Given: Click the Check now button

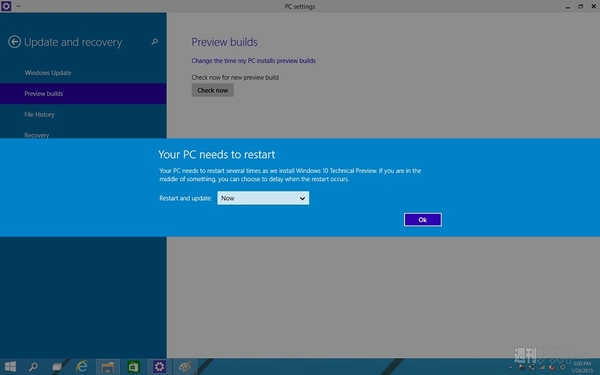Looking at the screenshot, I should coord(213,90).
